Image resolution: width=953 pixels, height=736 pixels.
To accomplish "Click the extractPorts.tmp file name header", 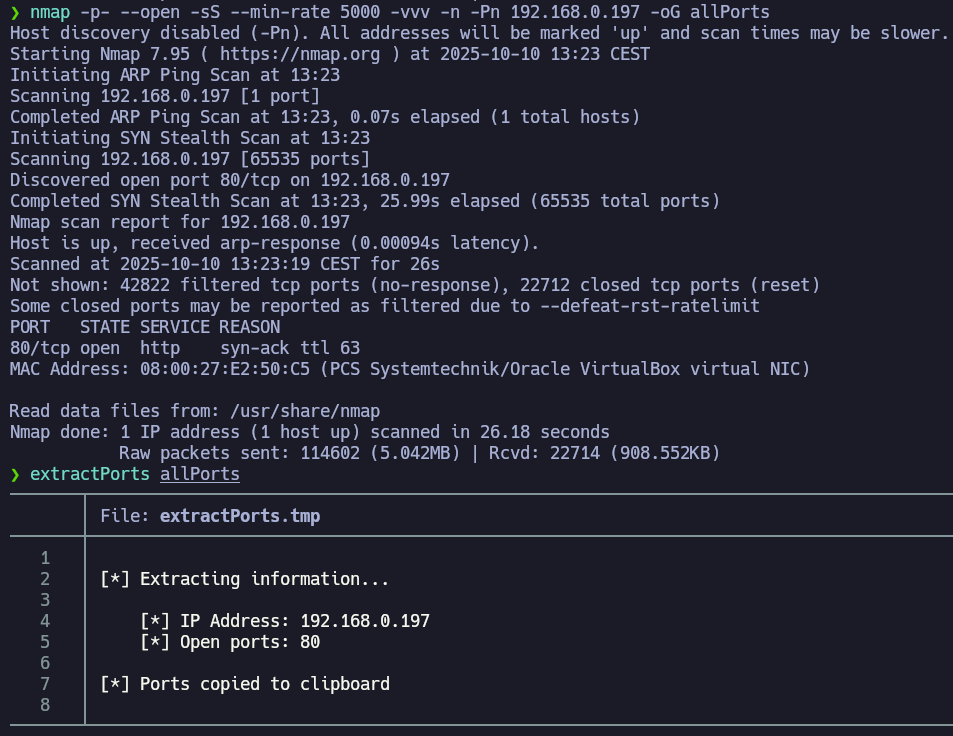I will (x=239, y=516).
